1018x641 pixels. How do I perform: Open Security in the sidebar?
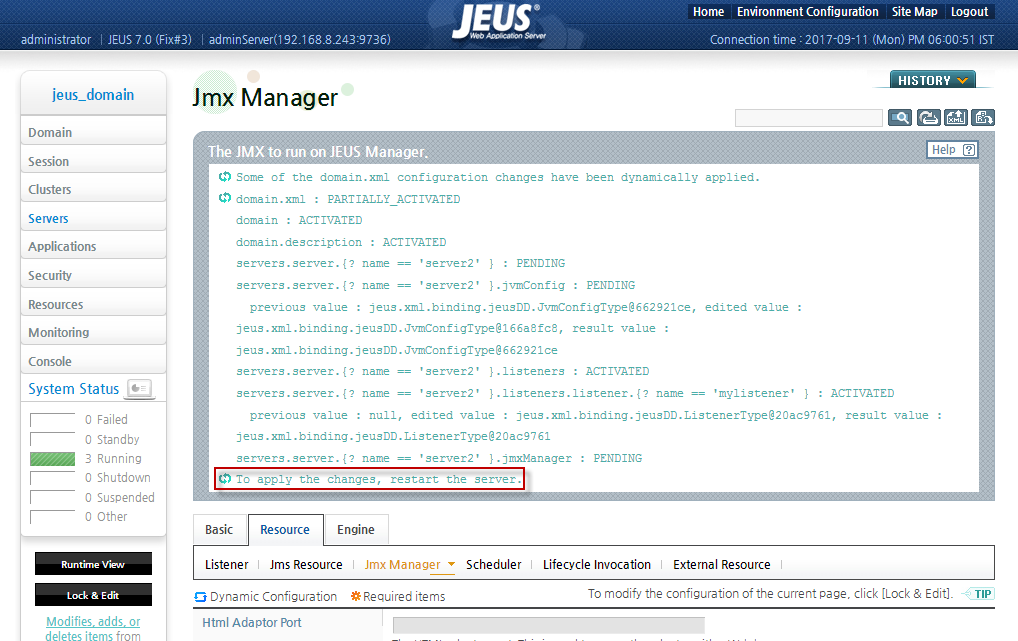click(93, 275)
